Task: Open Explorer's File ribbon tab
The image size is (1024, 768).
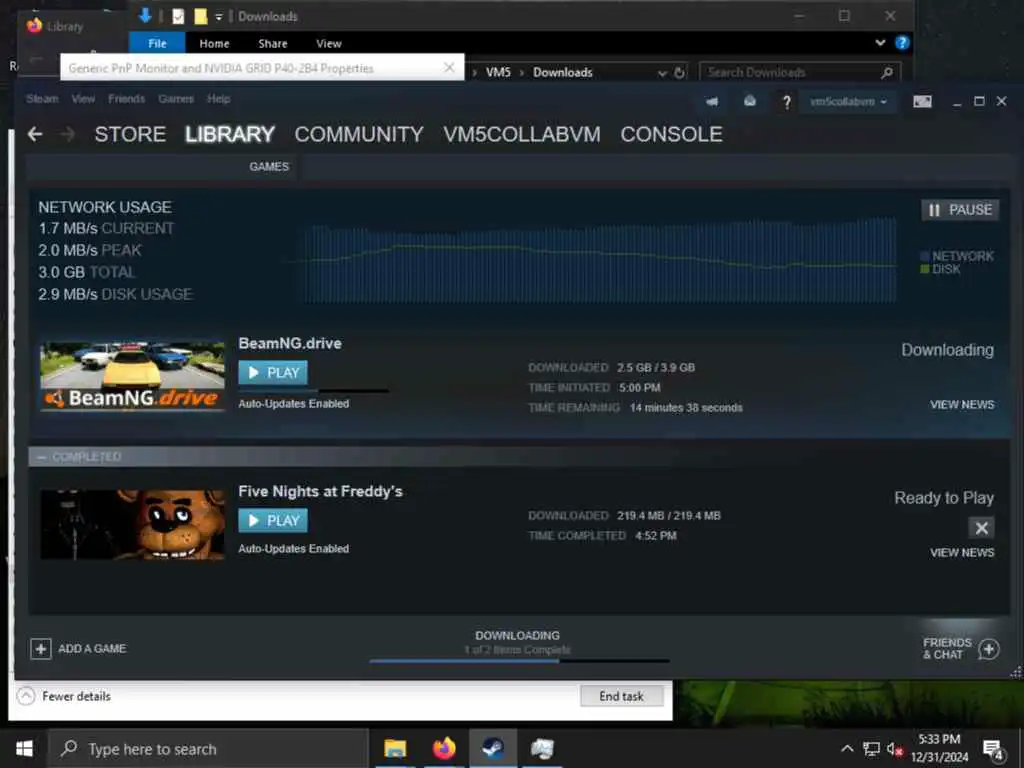Action: click(157, 43)
